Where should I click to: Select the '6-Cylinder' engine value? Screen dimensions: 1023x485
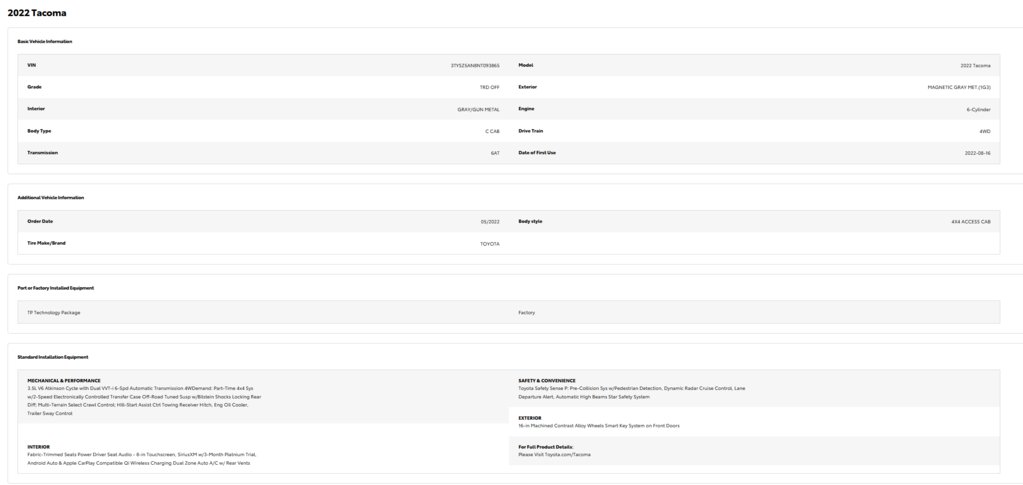(x=979, y=110)
